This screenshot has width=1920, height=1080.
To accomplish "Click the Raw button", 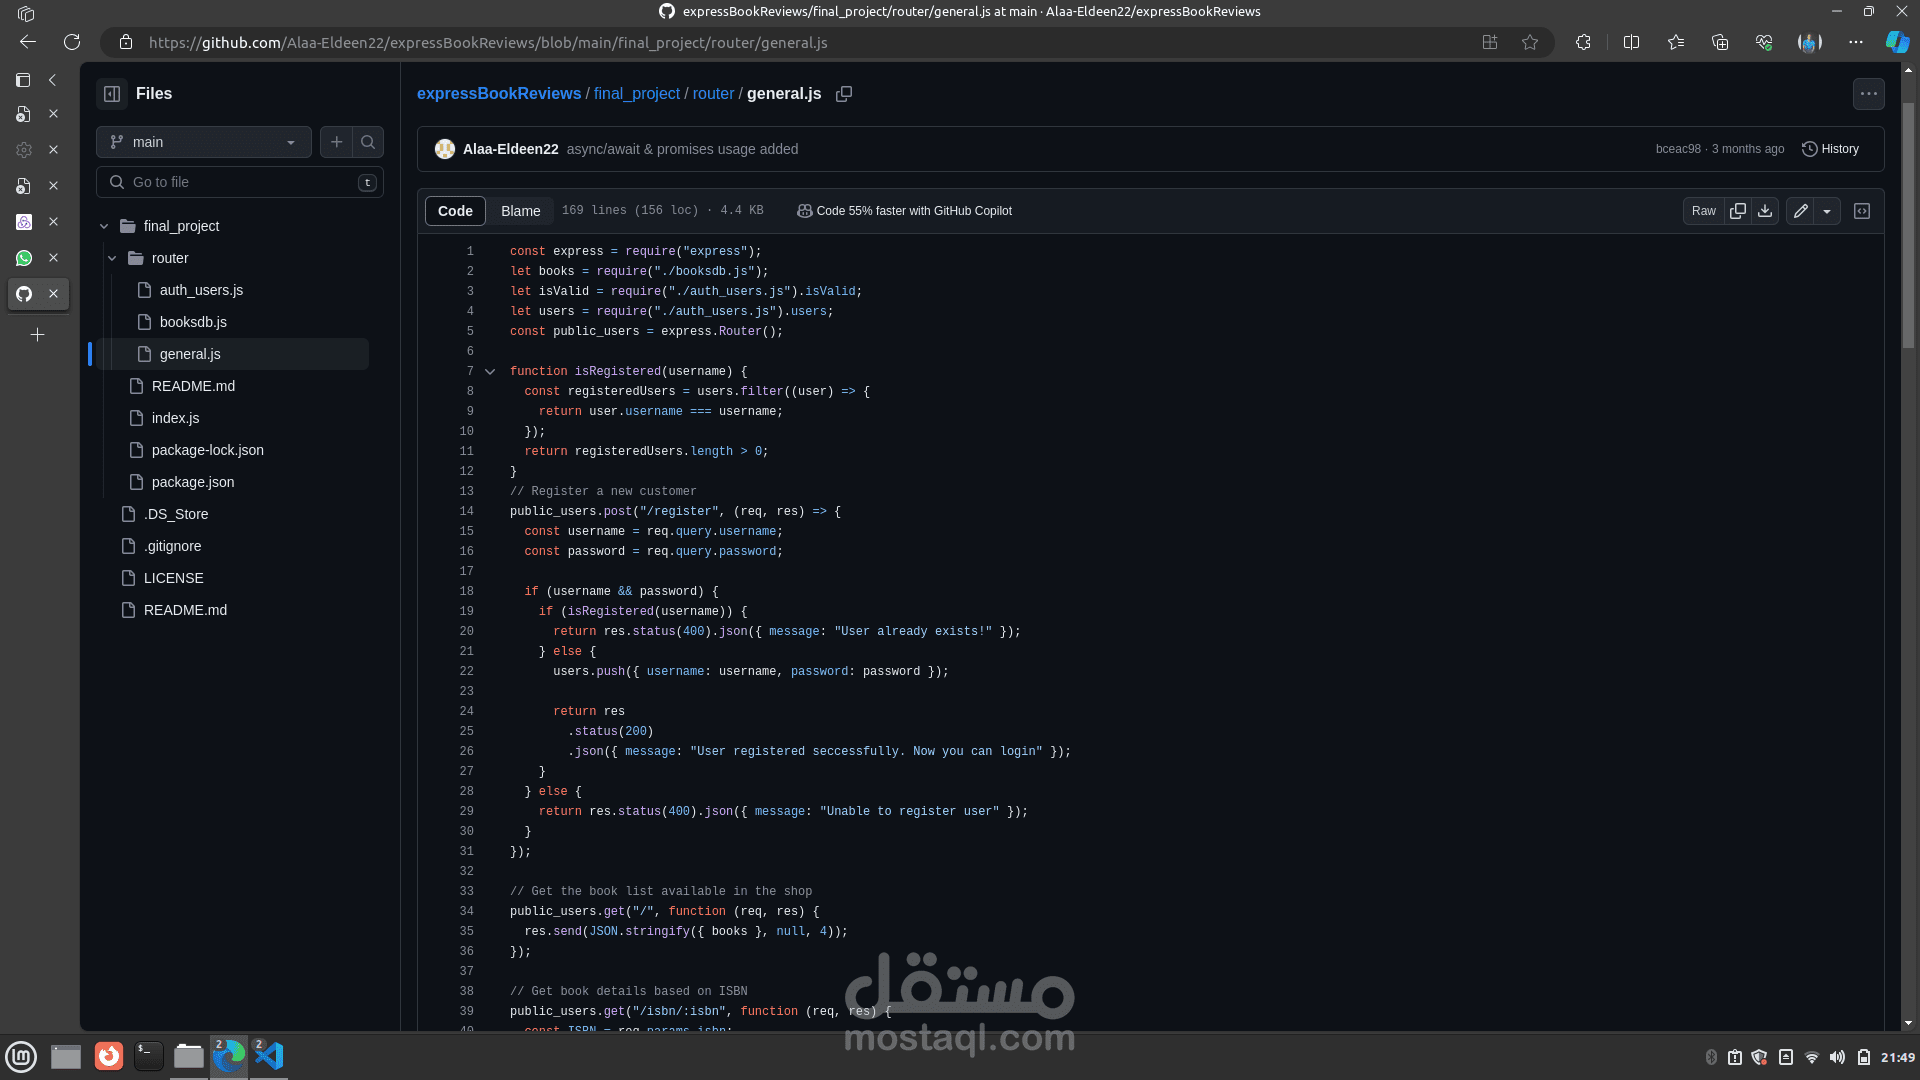I will pyautogui.click(x=1703, y=211).
